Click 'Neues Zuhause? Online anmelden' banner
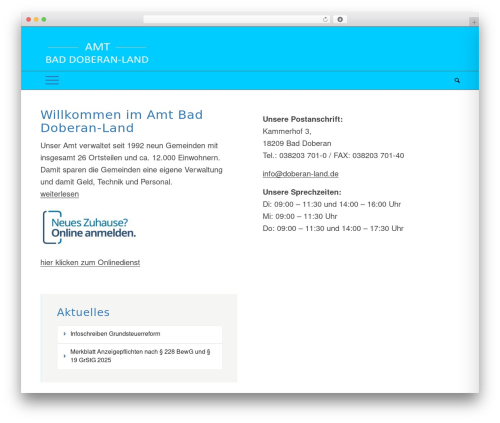The width and height of the screenshot is (500, 423). [x=89, y=228]
